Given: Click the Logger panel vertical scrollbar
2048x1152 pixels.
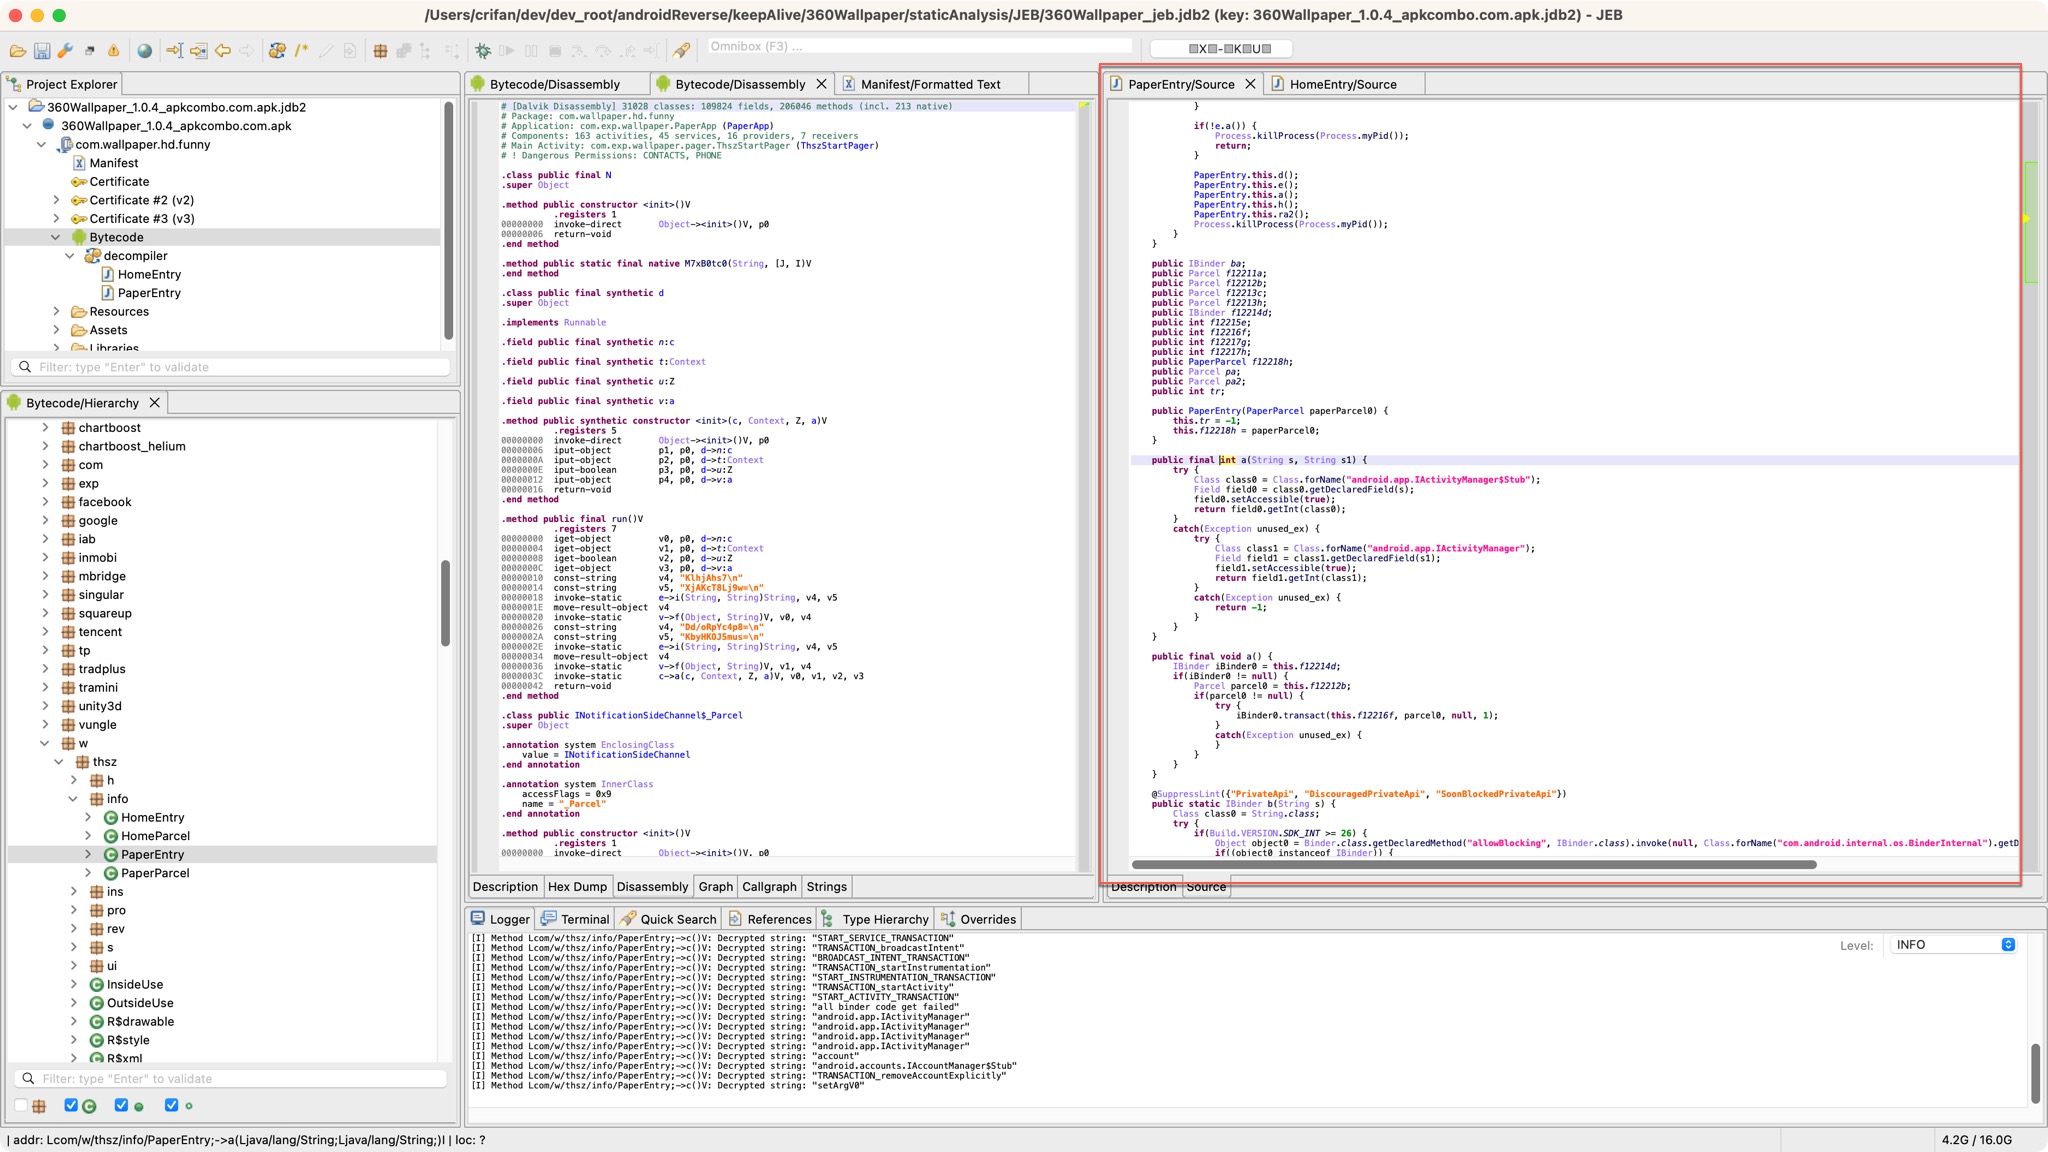Looking at the screenshot, I should coord(2034,1072).
